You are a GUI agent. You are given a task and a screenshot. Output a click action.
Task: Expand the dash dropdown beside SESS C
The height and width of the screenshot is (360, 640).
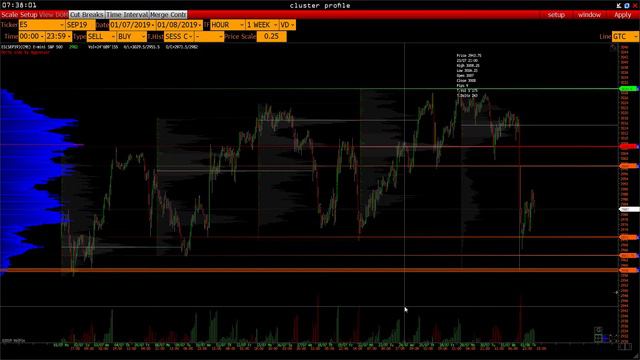(209, 37)
